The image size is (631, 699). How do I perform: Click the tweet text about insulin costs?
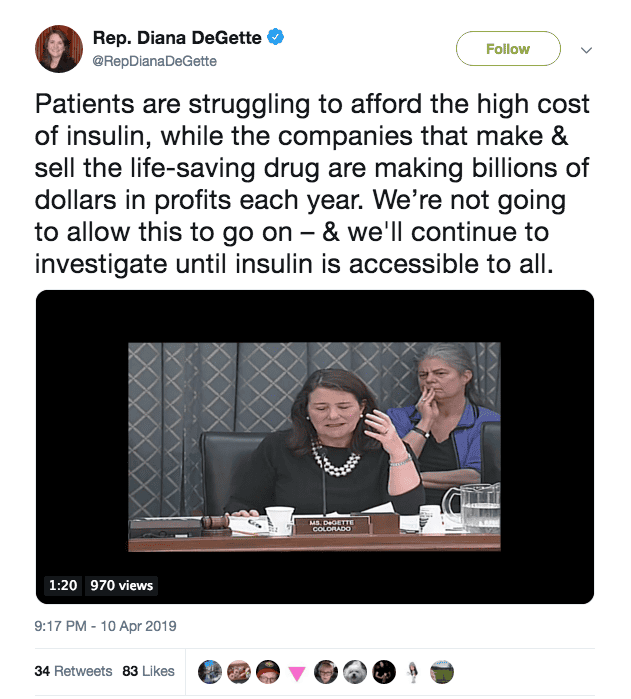[312, 186]
